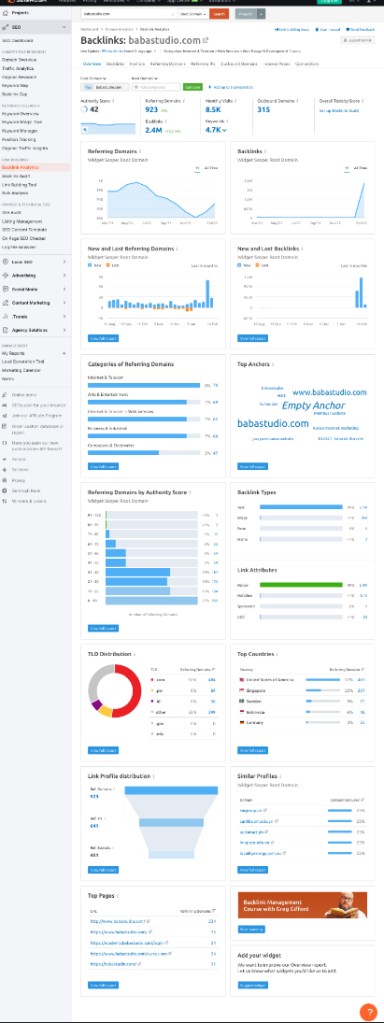Screen dimensions: 384x1023
Task: Open the orange help question mark bubble
Action: pyautogui.click(x=368, y=1011)
